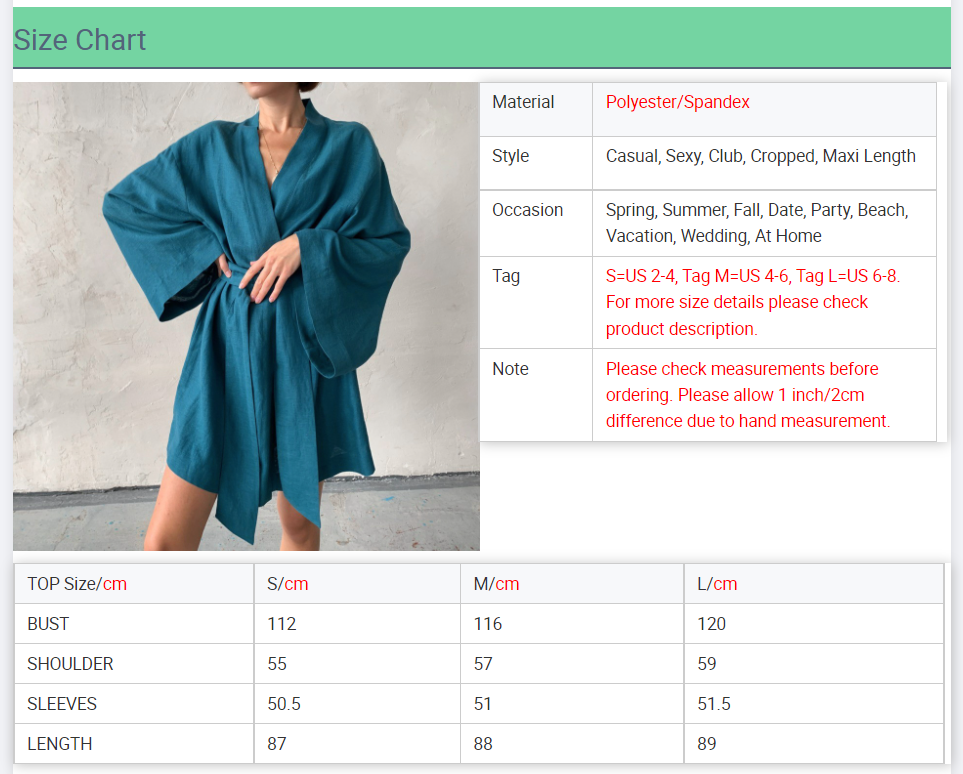Select sleeves value 51.5 for size L
Image resolution: width=963 pixels, height=774 pixels.
click(714, 703)
